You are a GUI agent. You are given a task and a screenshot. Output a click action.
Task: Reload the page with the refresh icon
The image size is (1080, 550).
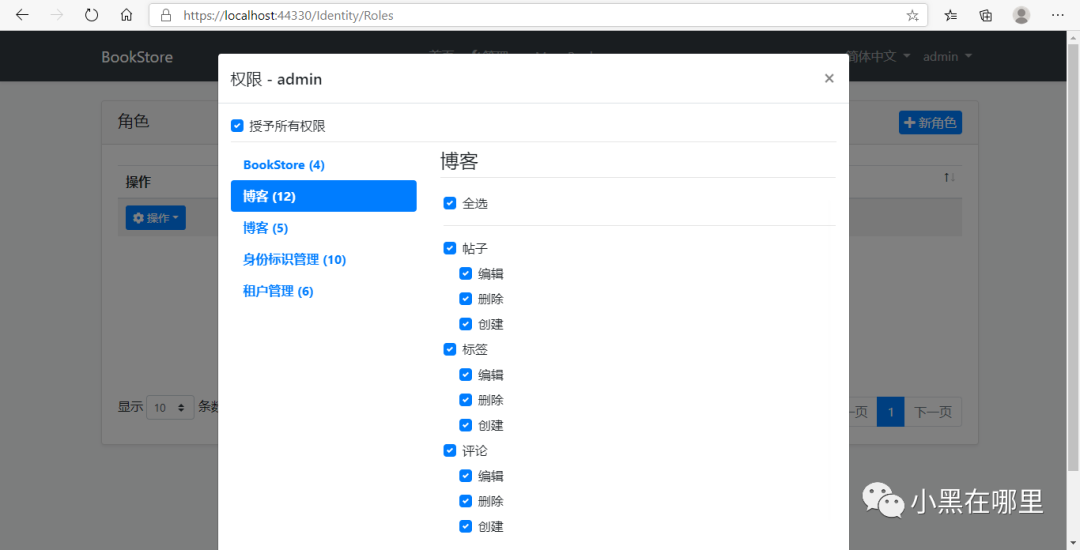click(x=92, y=15)
